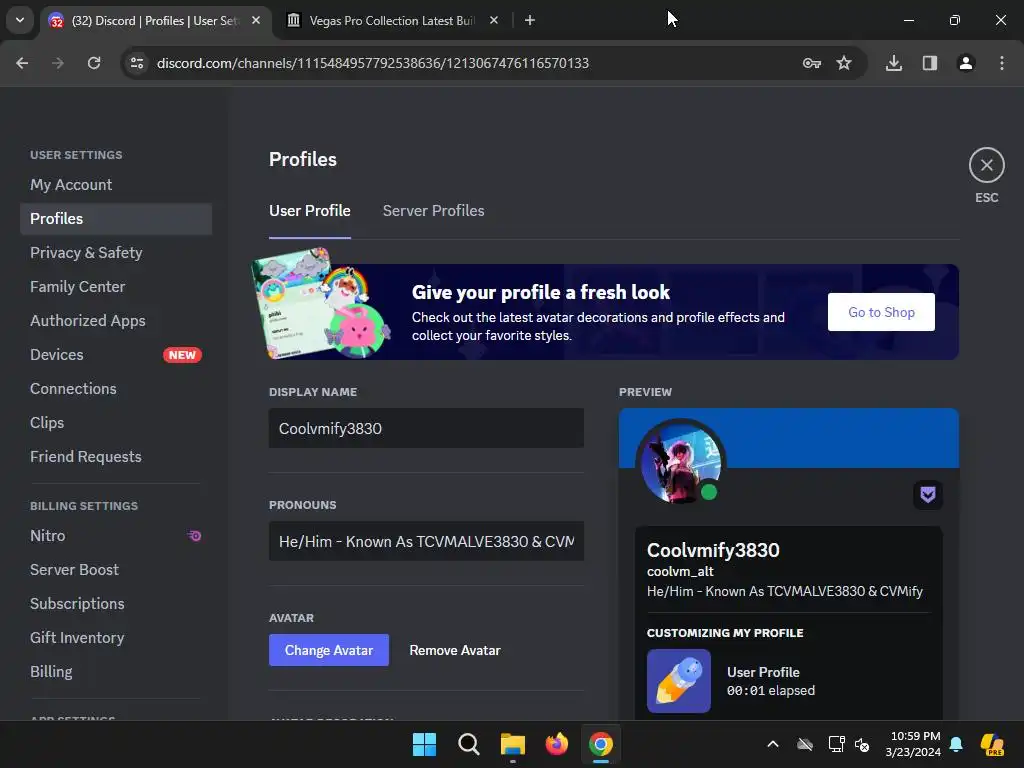
Task: Click the browser back arrow
Action: pos(22,63)
